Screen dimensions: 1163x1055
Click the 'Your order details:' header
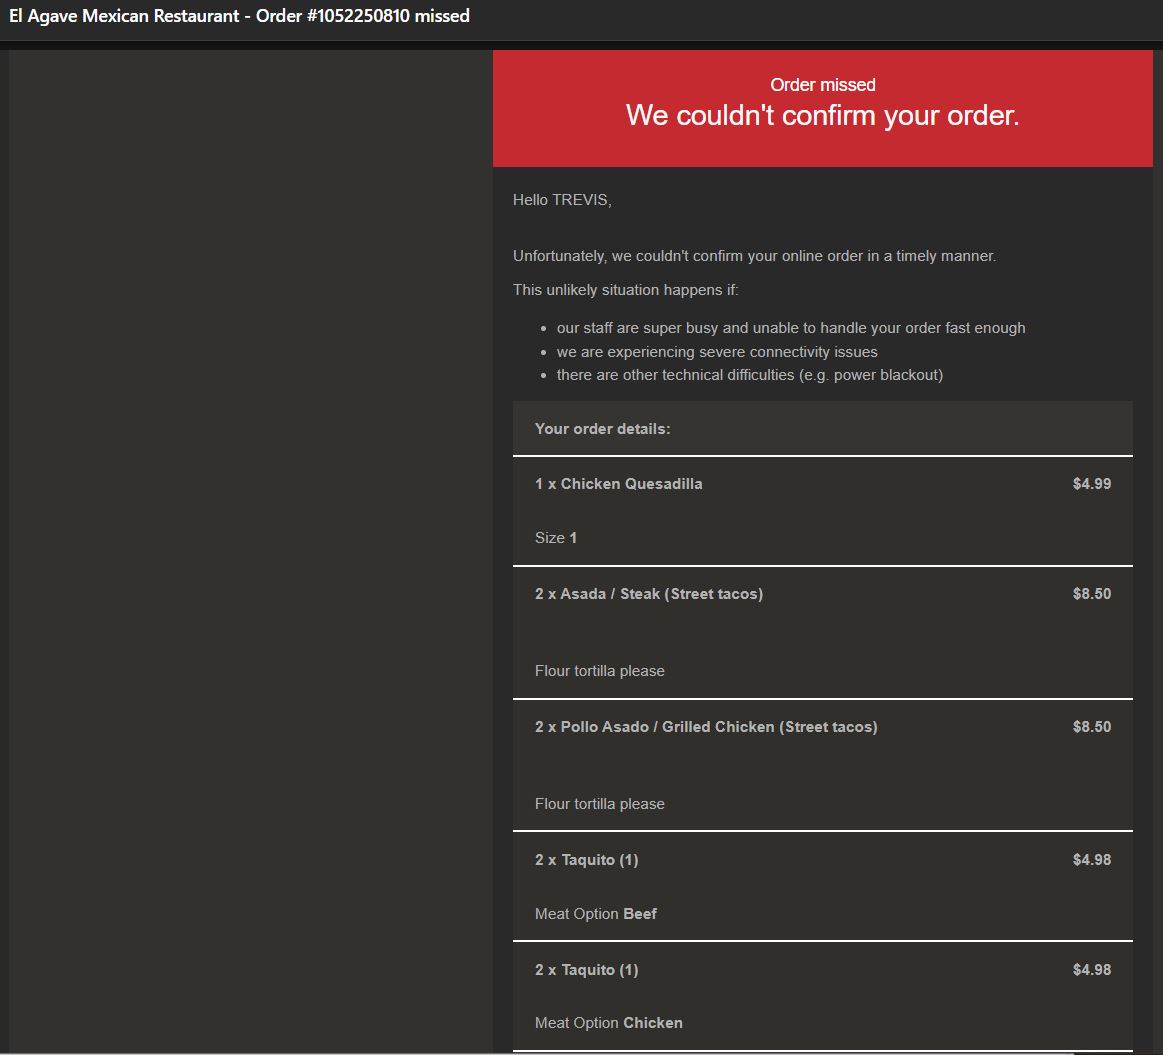tap(602, 429)
